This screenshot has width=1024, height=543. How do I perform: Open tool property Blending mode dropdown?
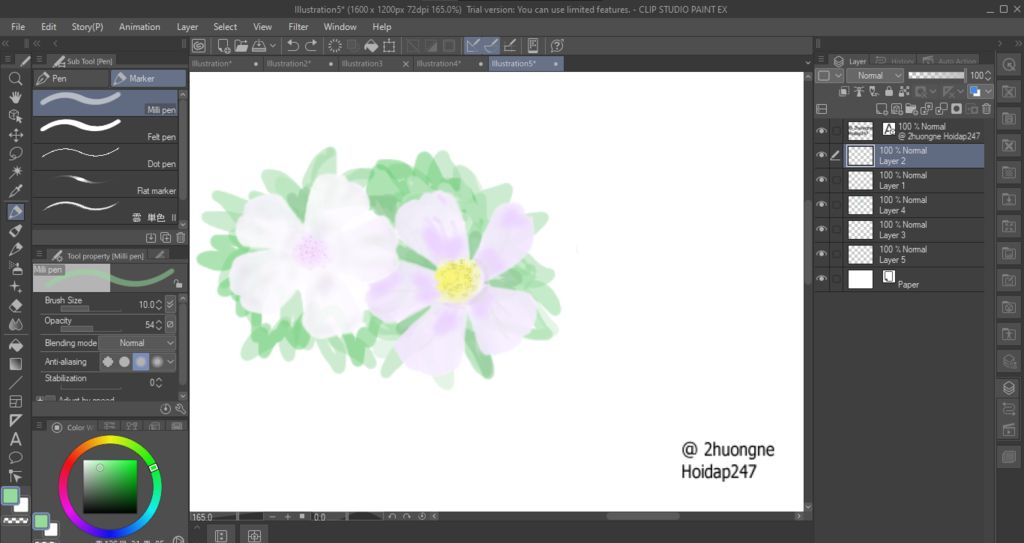[138, 343]
